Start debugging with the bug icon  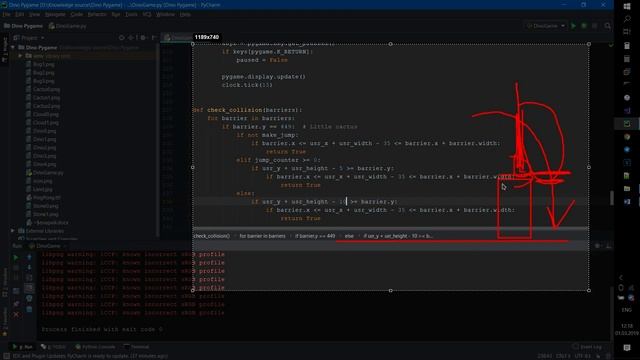tap(584, 26)
